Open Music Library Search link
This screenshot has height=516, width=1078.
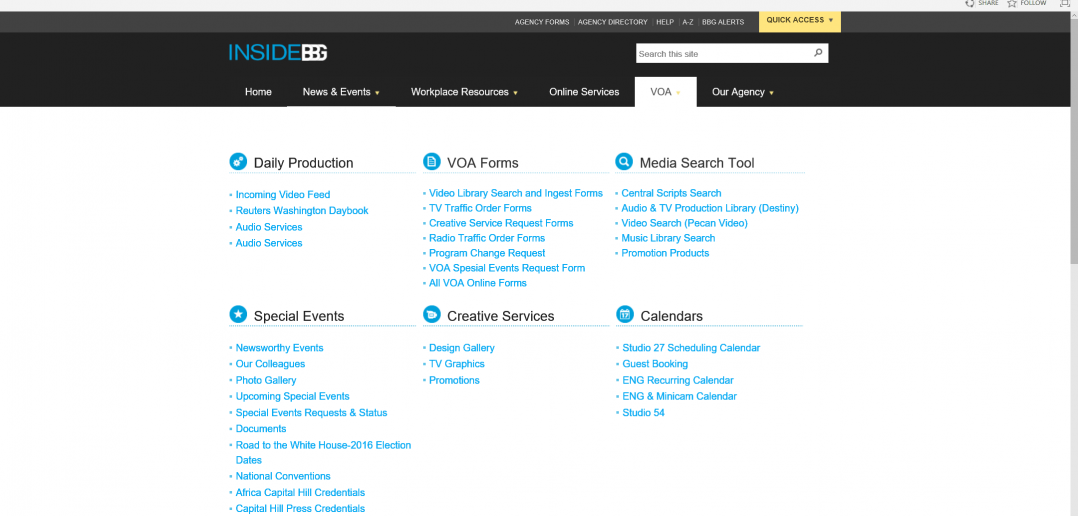tap(668, 238)
